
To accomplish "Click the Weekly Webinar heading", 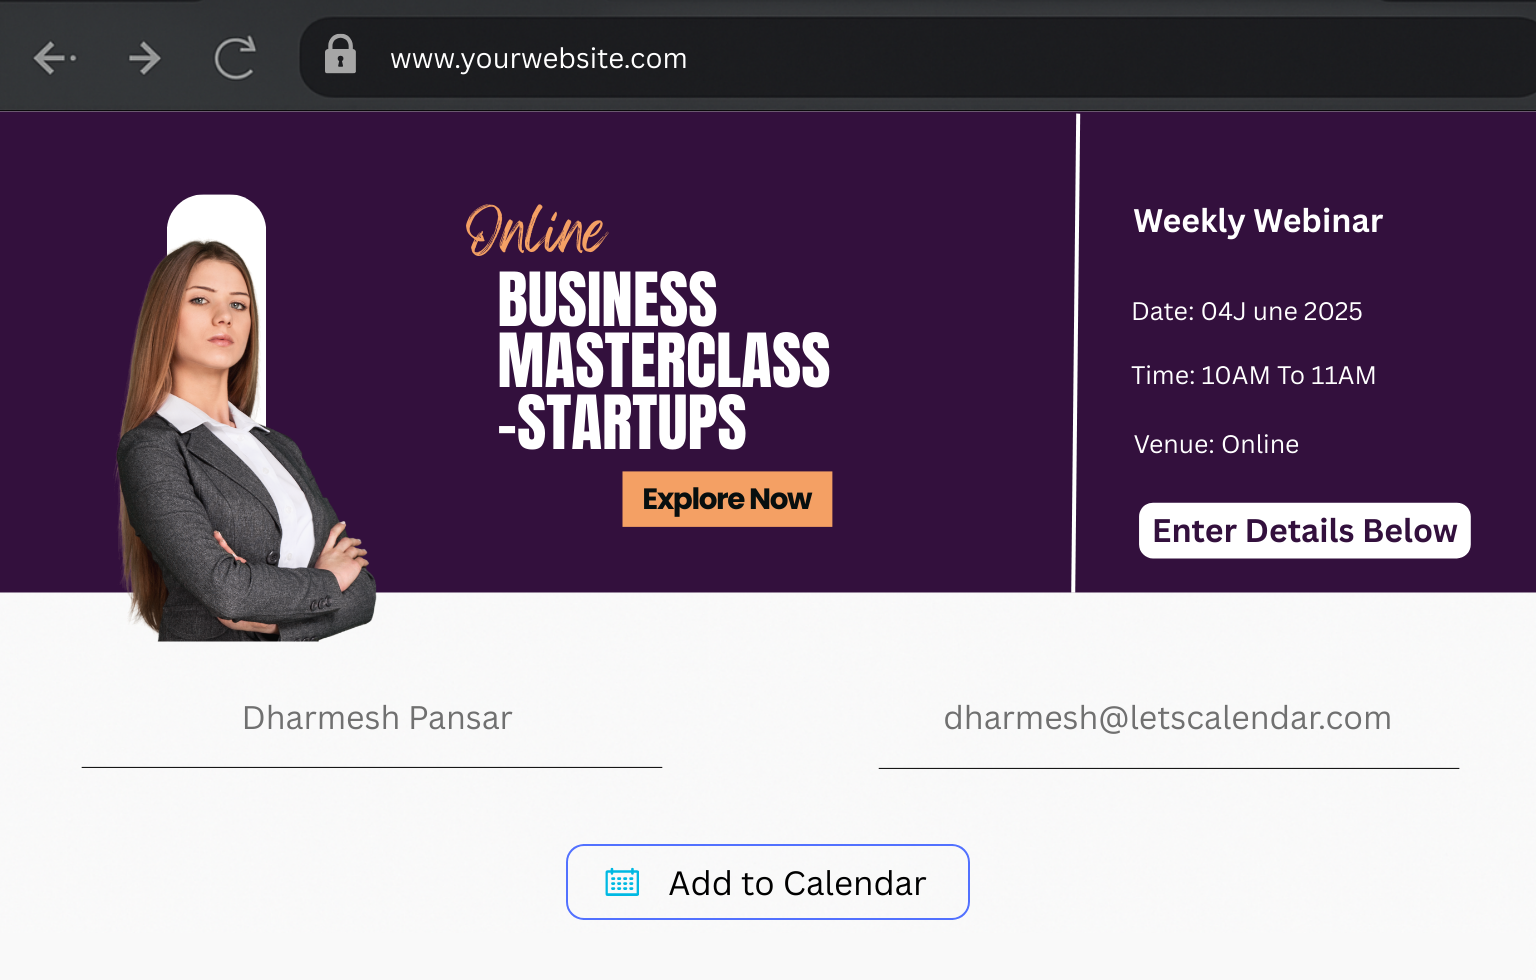I will click(1257, 221).
